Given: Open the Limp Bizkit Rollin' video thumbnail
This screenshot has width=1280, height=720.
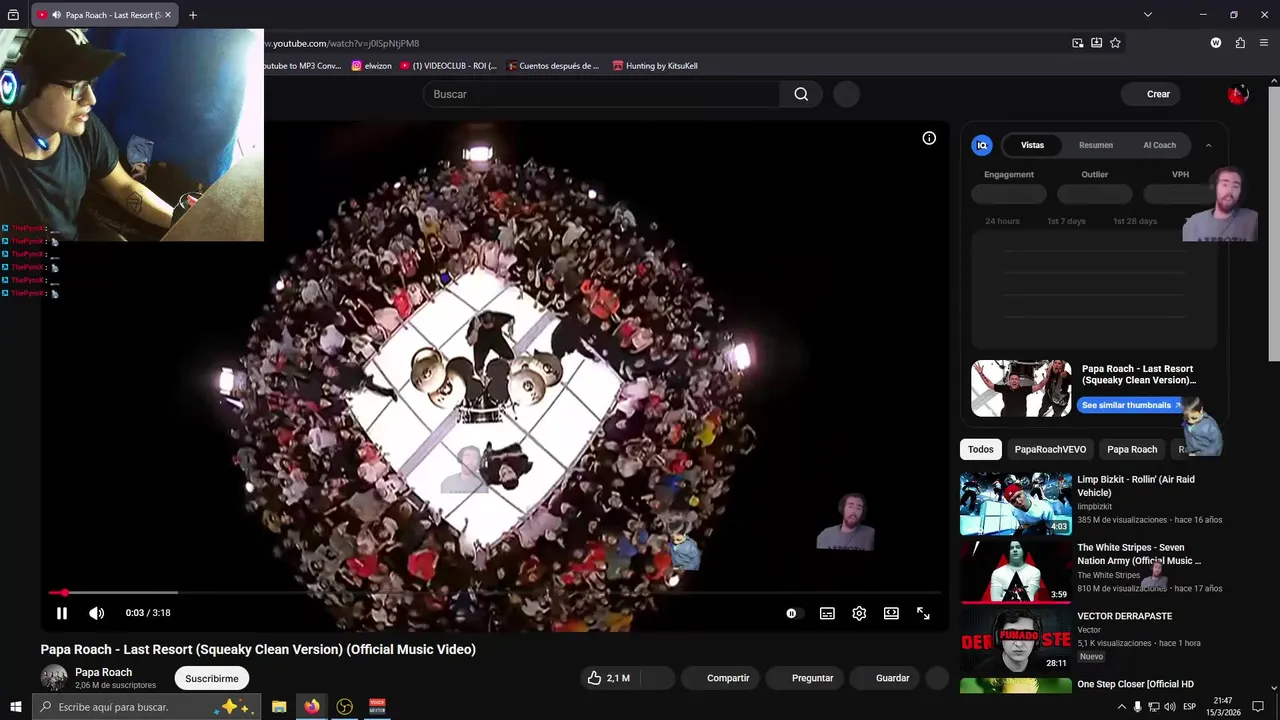Looking at the screenshot, I should 1016,504.
